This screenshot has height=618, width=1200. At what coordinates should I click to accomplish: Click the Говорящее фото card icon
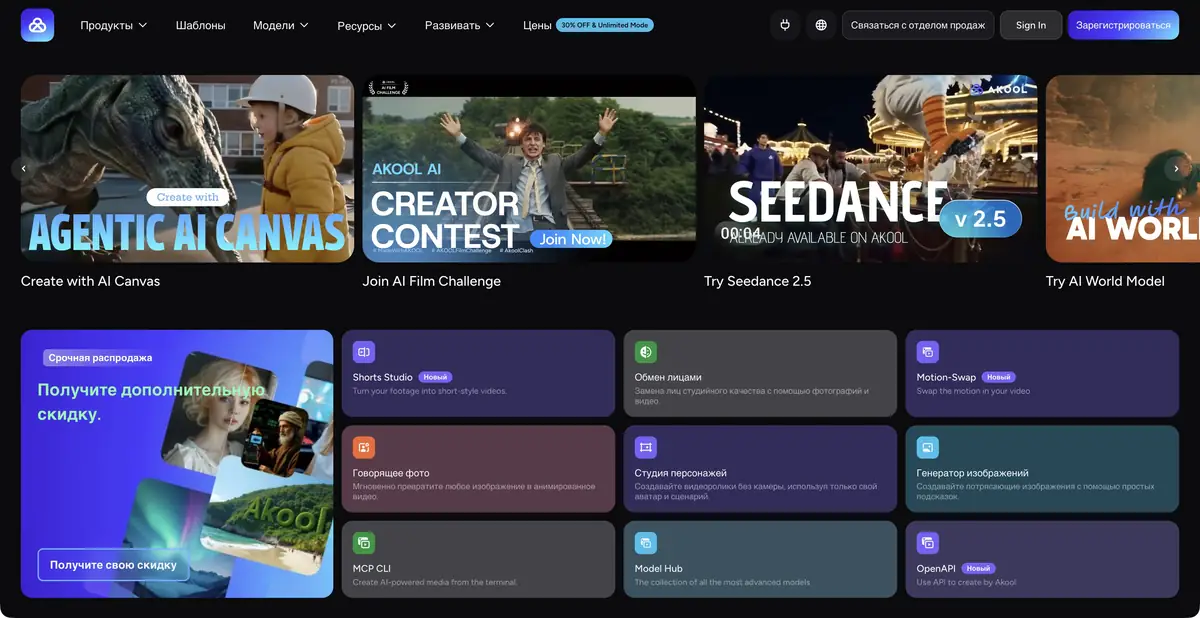(x=364, y=447)
